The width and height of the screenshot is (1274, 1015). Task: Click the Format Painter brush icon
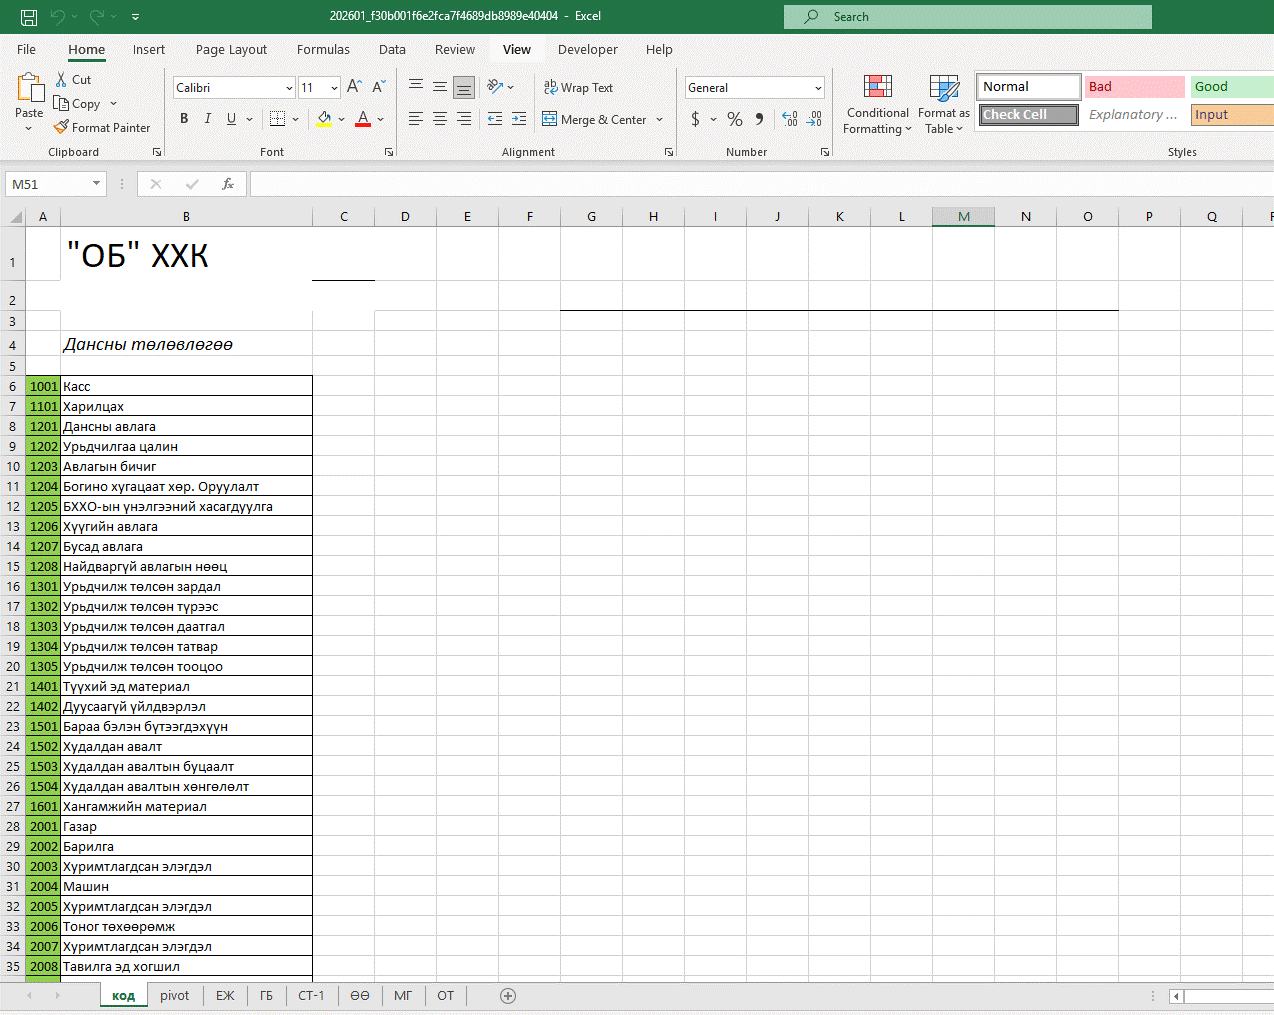[x=61, y=127]
